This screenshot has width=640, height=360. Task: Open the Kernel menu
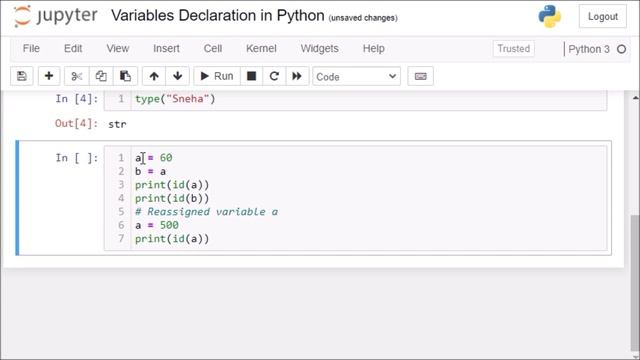(x=261, y=49)
